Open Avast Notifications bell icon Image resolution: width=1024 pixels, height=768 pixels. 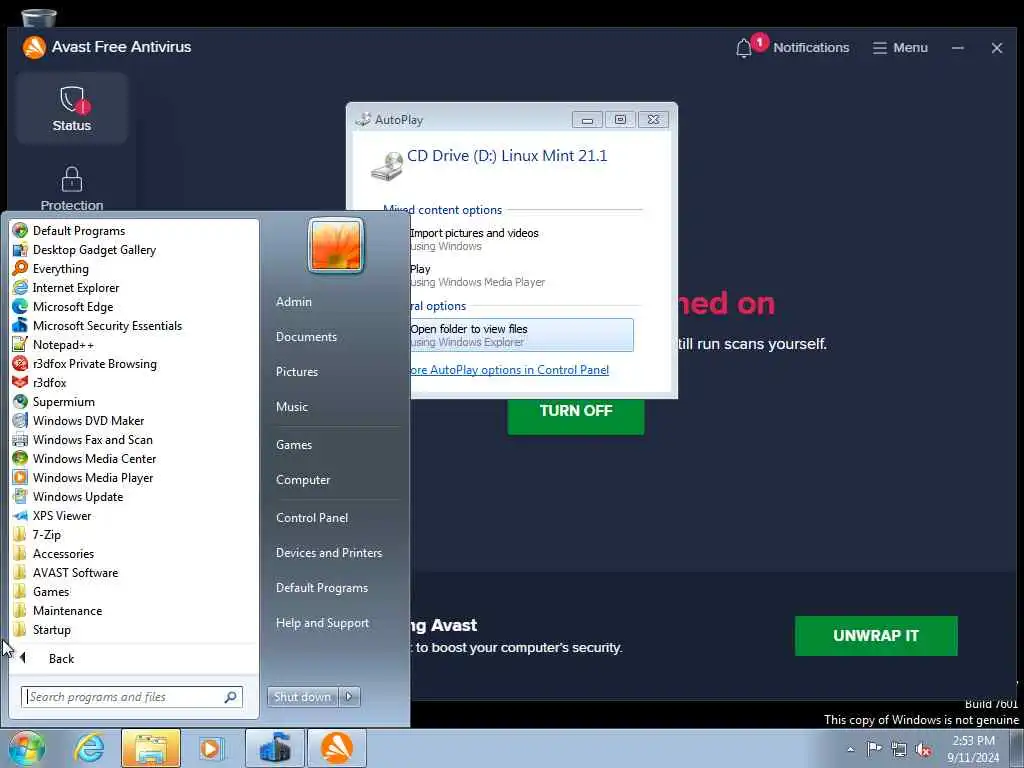point(743,48)
